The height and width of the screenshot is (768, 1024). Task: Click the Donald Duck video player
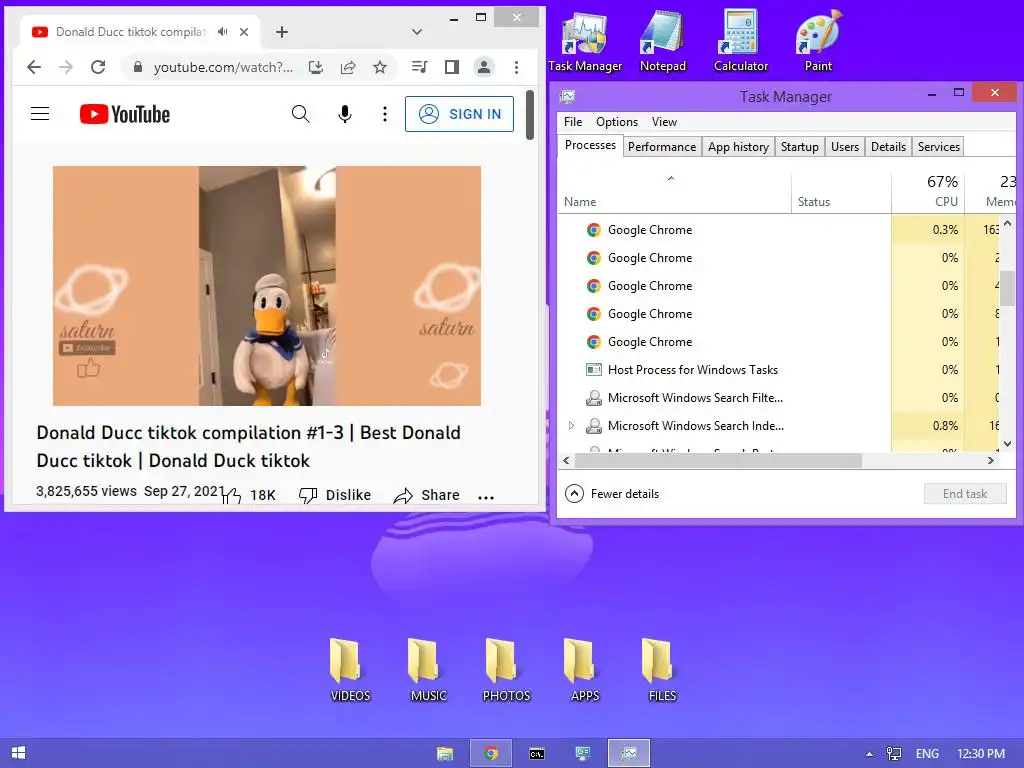point(266,285)
